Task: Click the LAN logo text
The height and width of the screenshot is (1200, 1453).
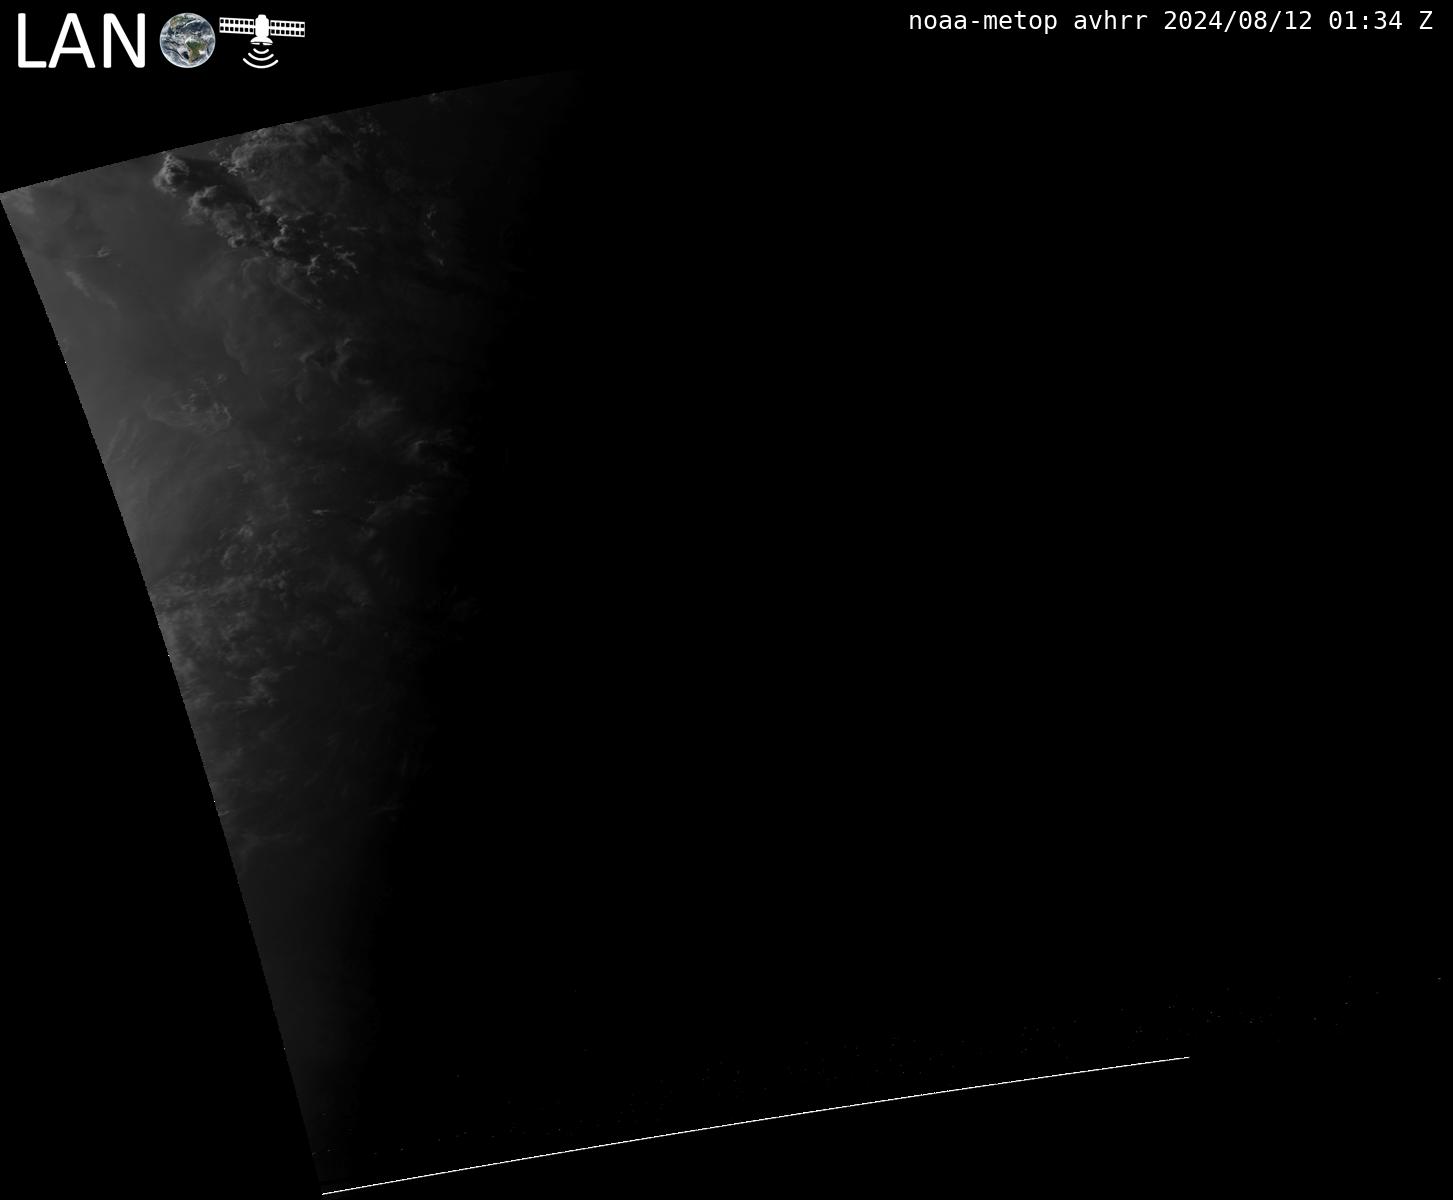Action: (x=82, y=43)
